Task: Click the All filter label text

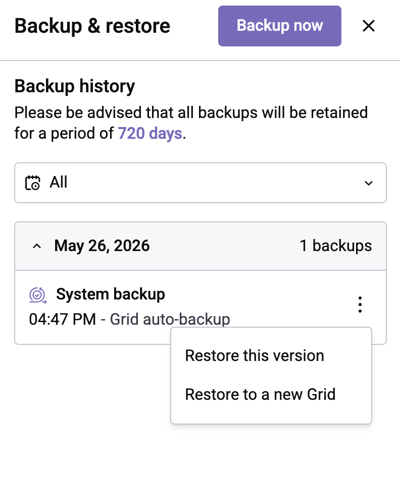Action: point(58,182)
